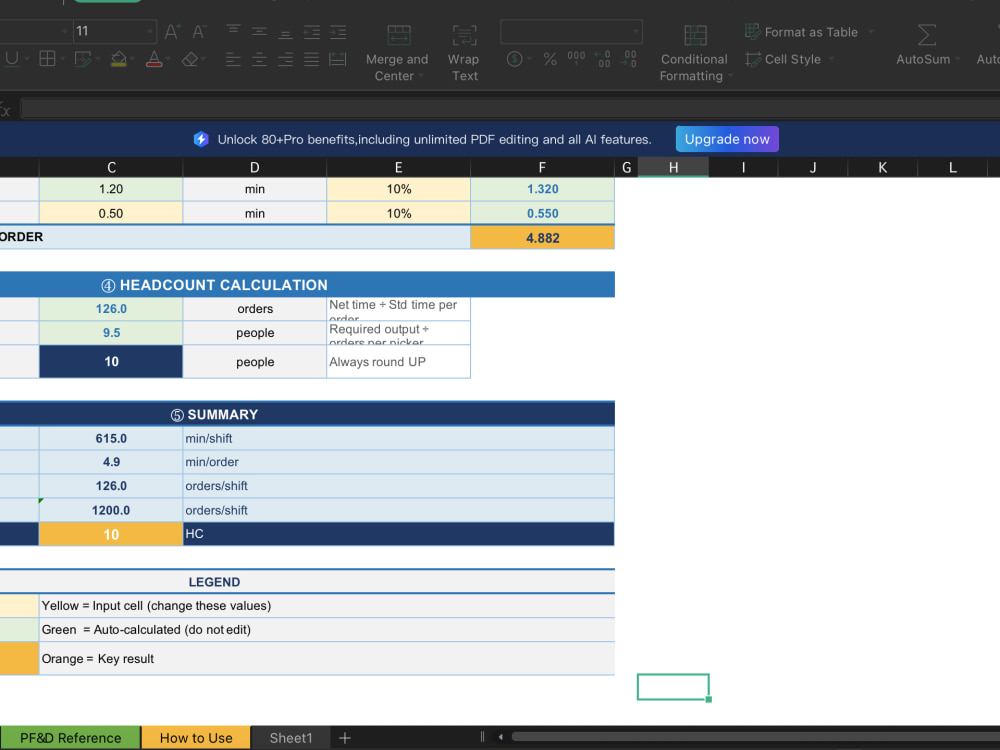Increase font size with the A+ icon

(x=172, y=31)
